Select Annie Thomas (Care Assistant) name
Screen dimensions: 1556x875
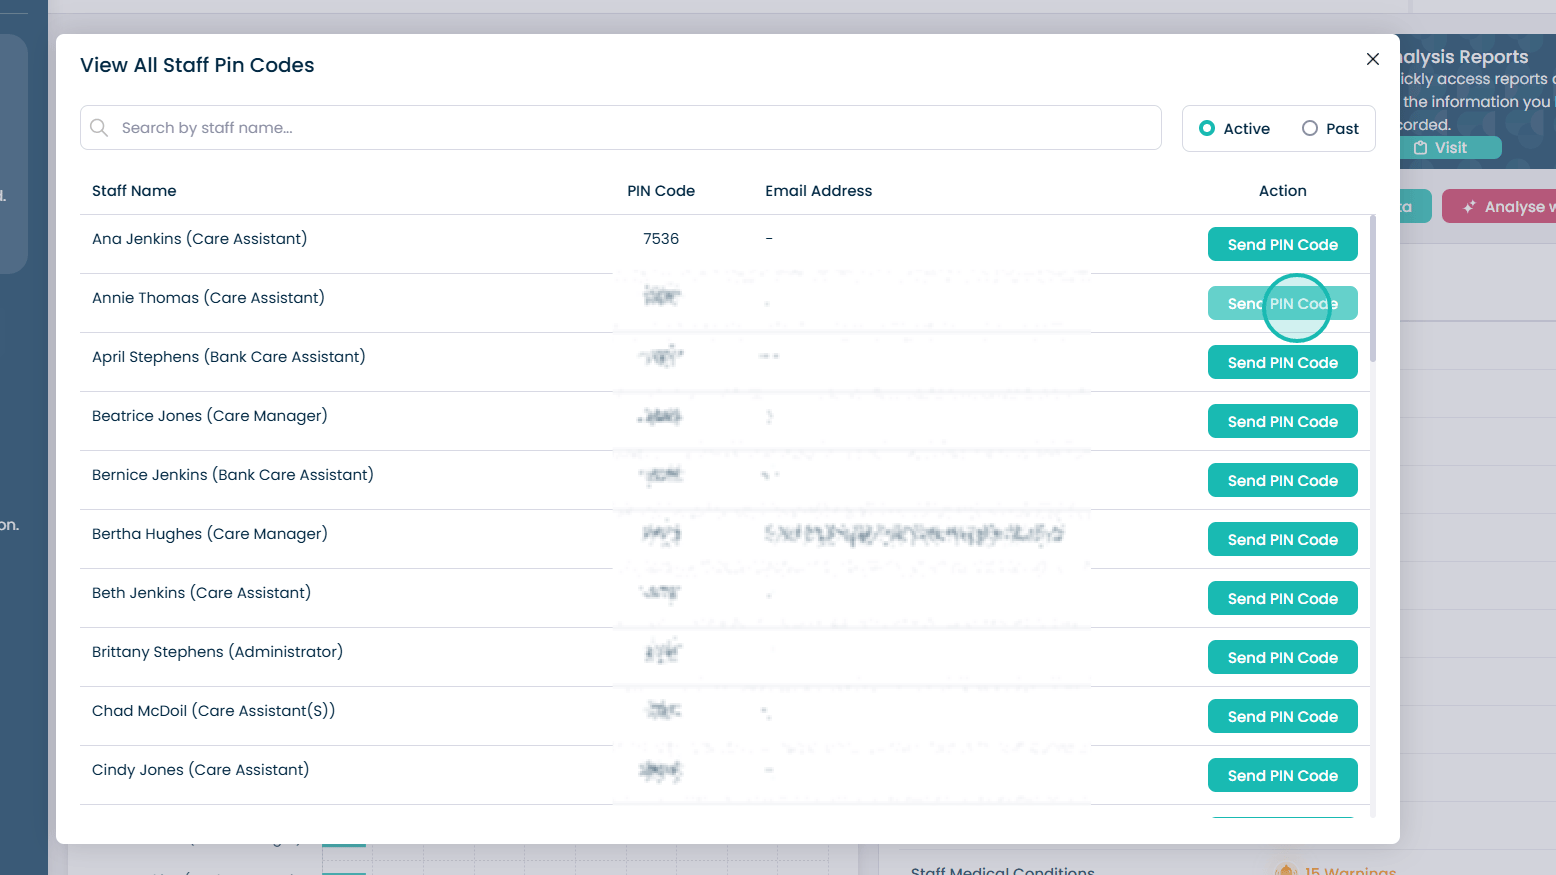208,298
